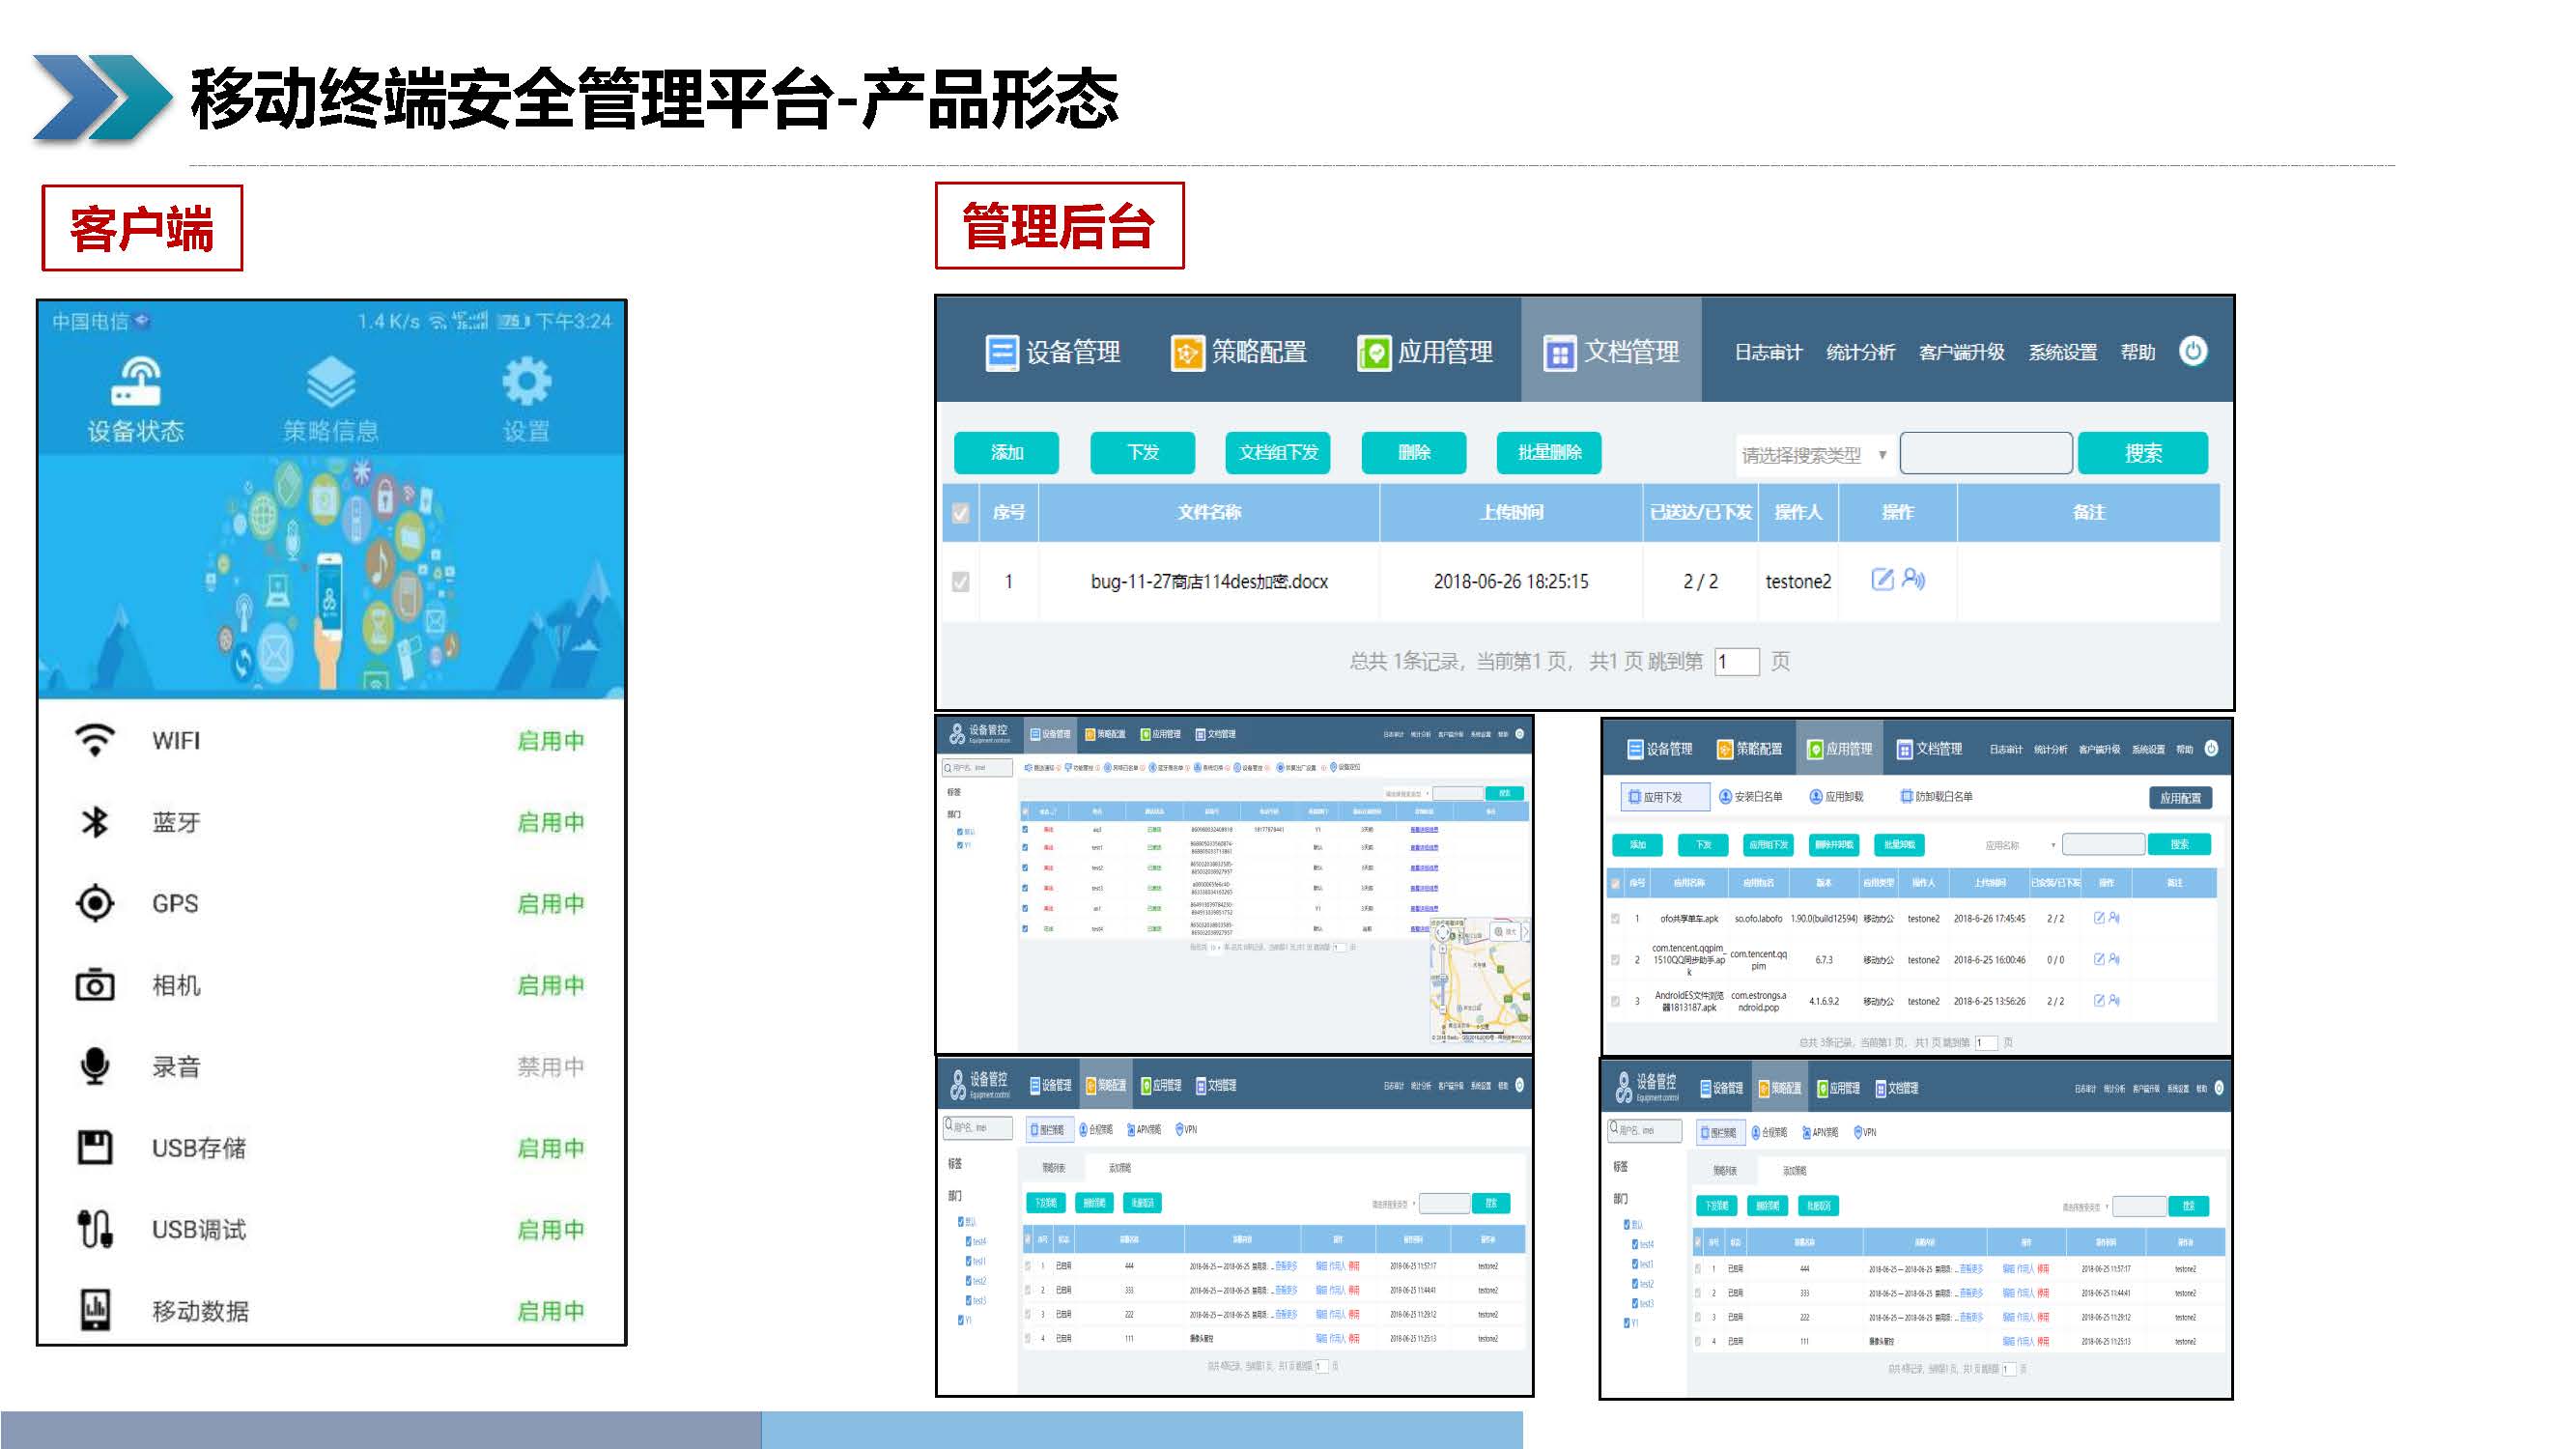
Task: Open 设备状态 router icon in mobile client
Action: click(x=136, y=383)
